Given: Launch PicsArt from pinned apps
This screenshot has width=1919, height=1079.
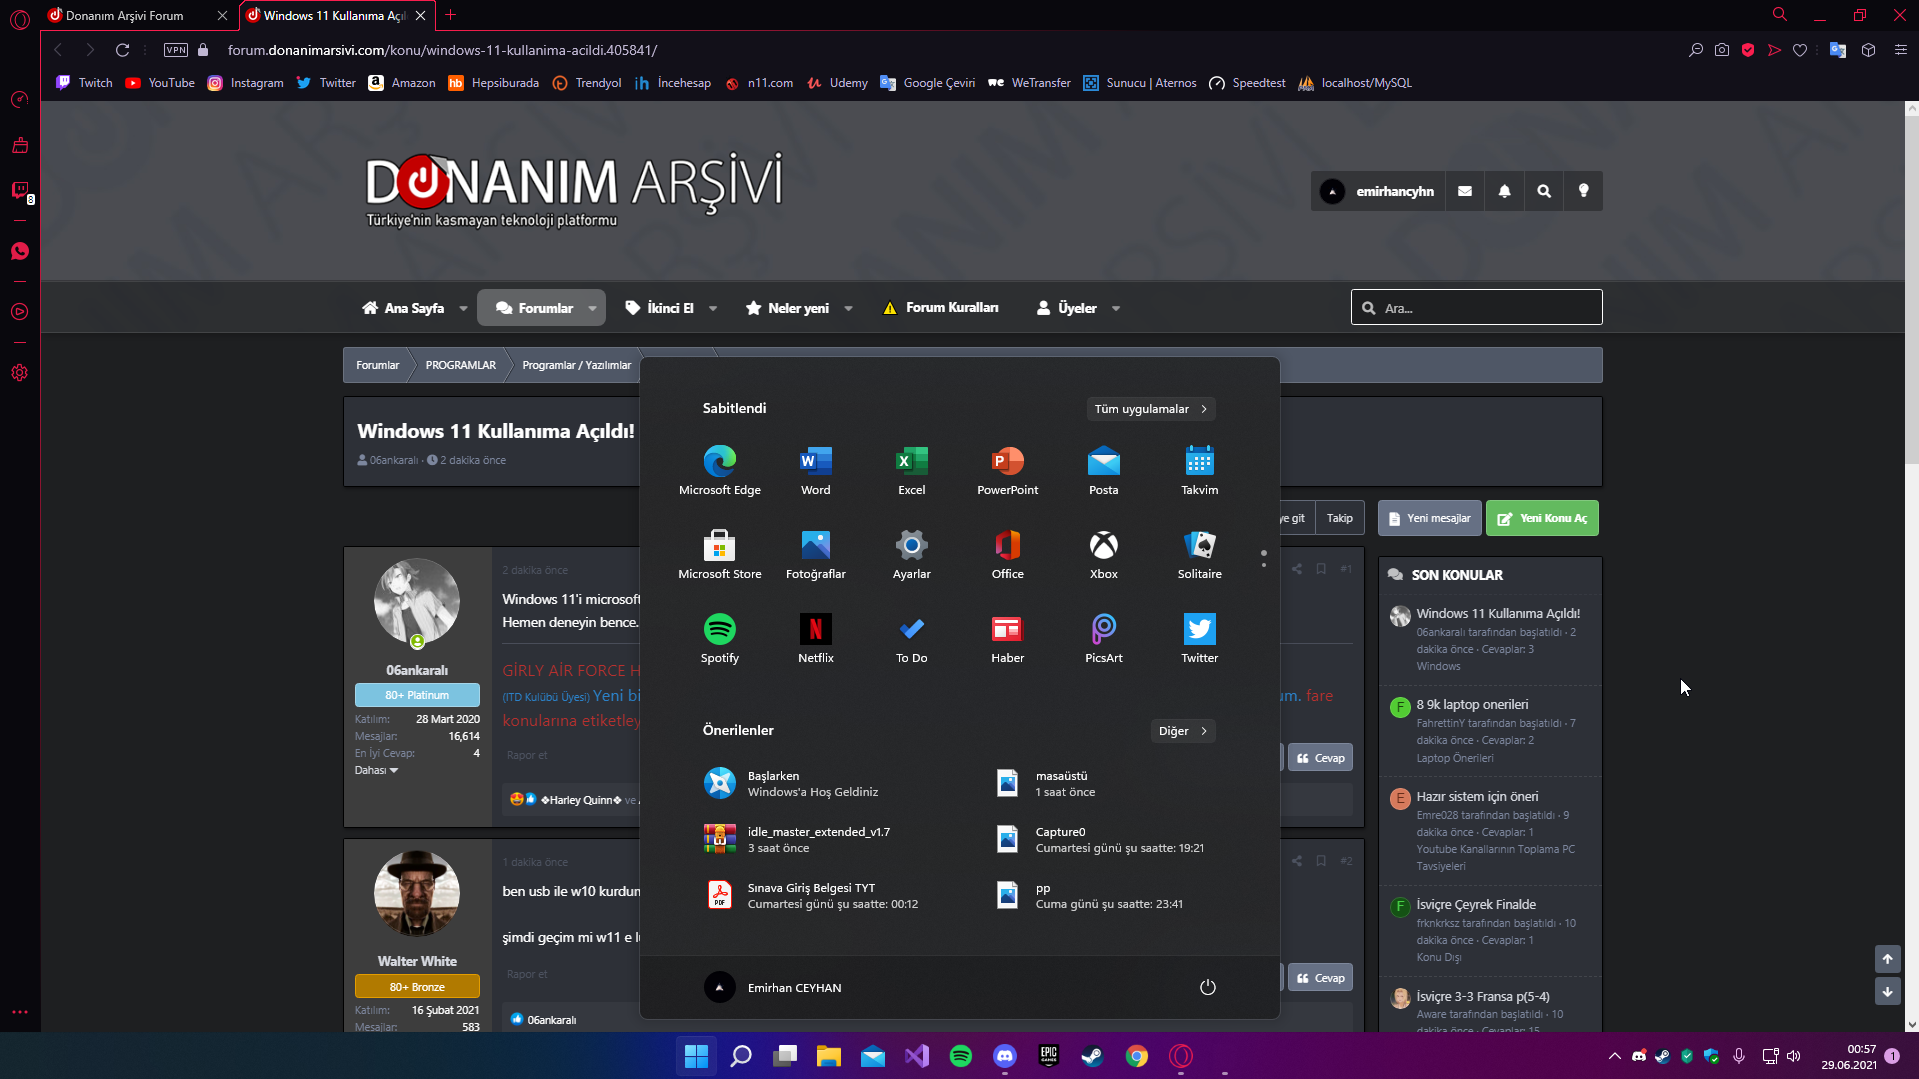Looking at the screenshot, I should click(x=1103, y=638).
